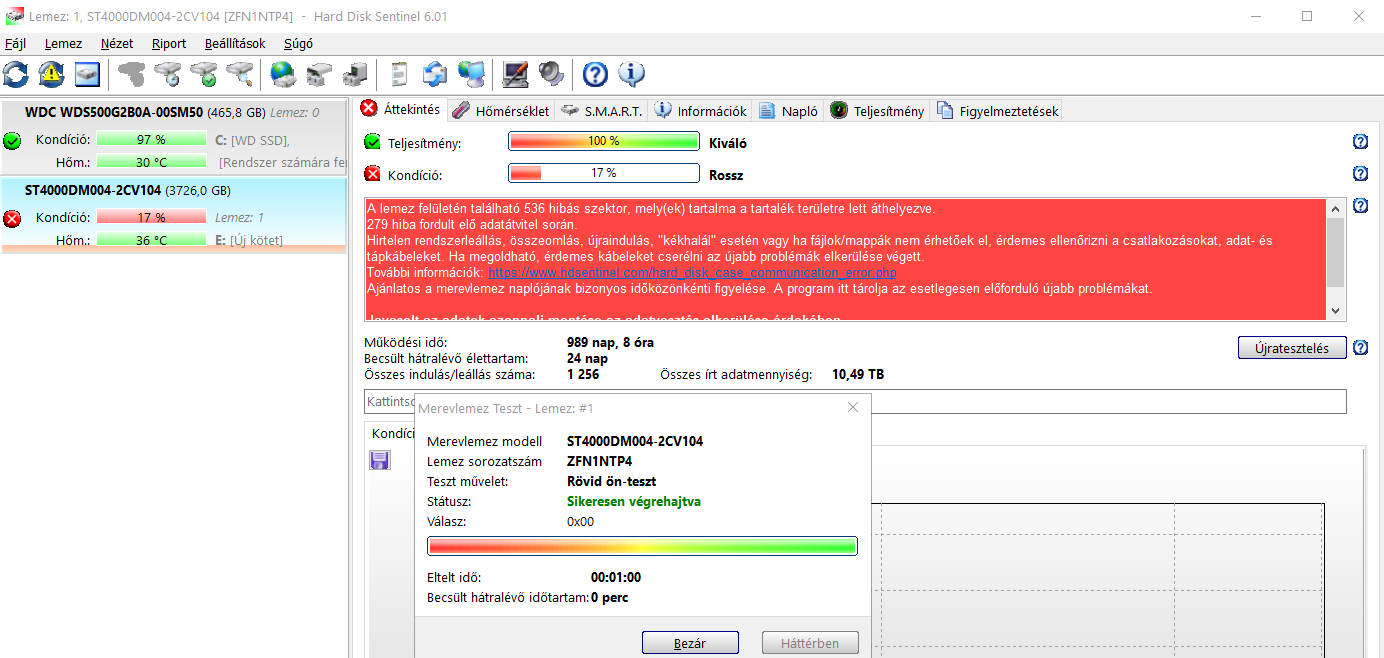Open the Beállítások menu

[x=235, y=43]
